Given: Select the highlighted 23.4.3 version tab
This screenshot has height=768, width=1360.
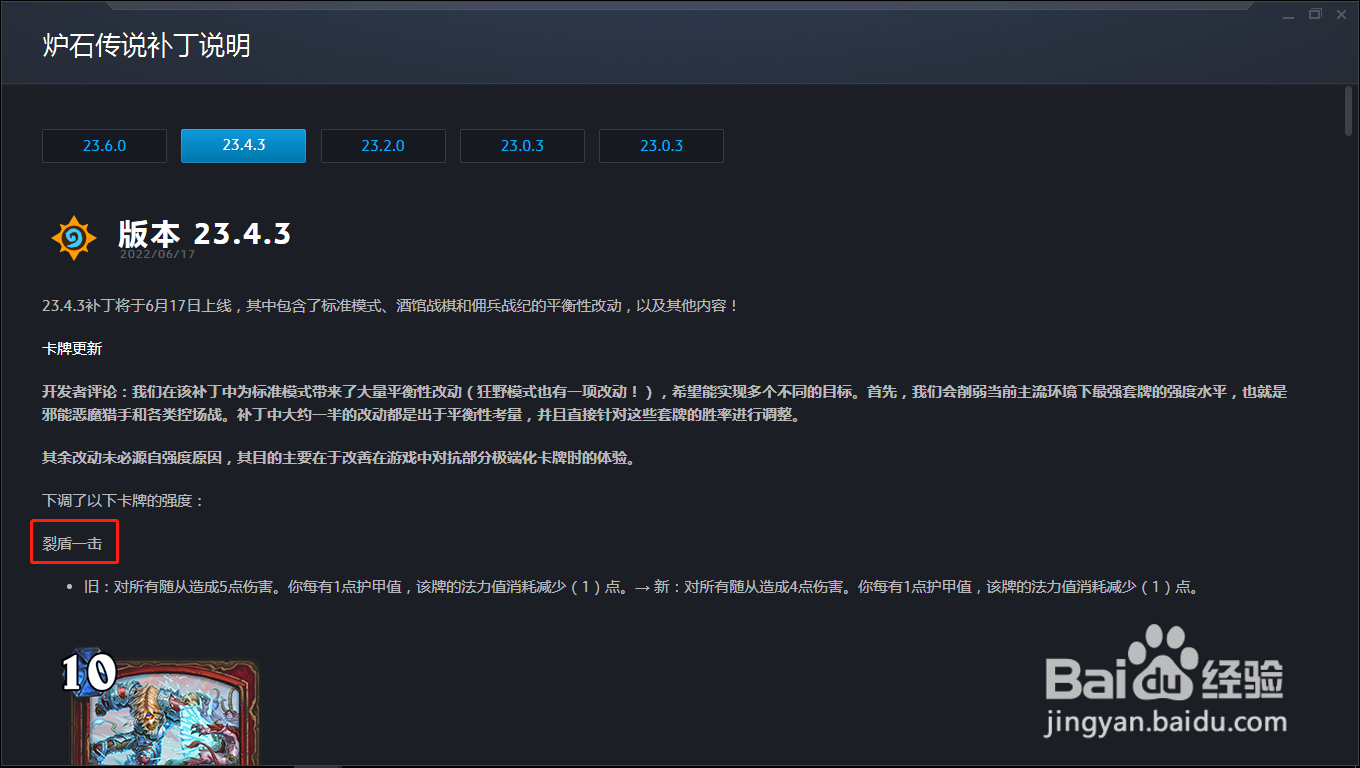Looking at the screenshot, I should point(243,146).
